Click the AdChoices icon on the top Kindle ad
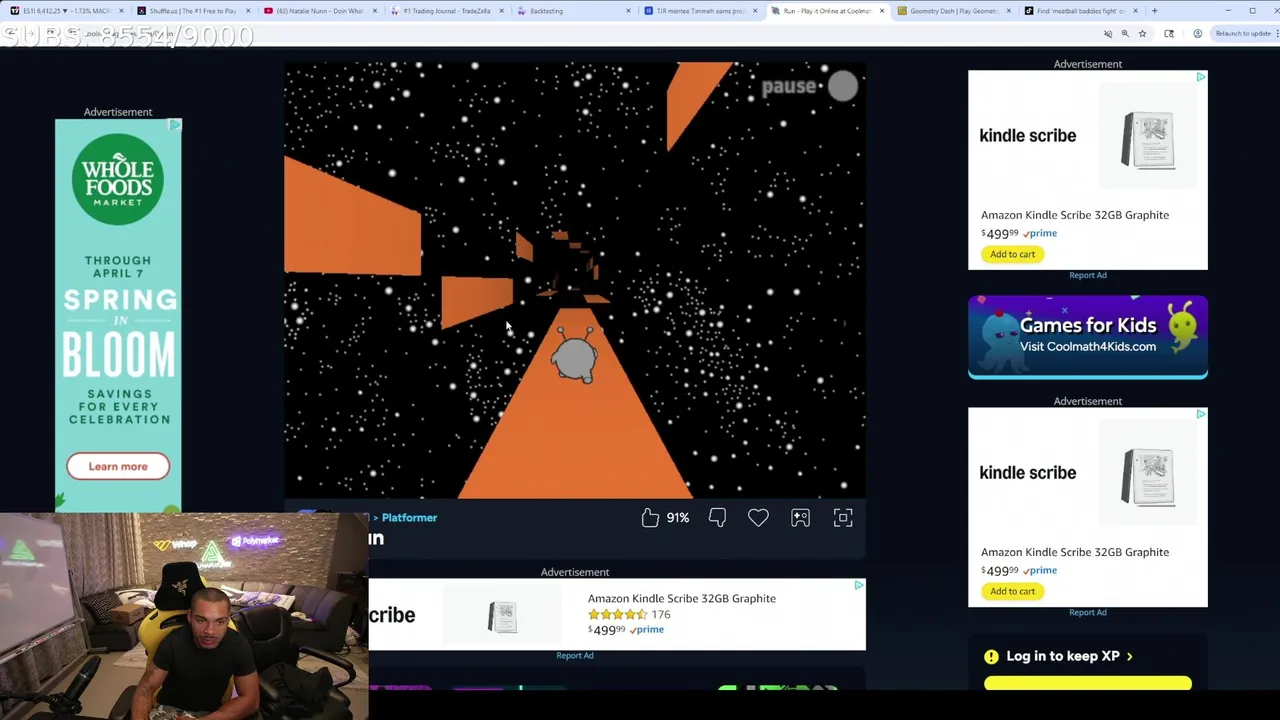 click(x=1201, y=76)
